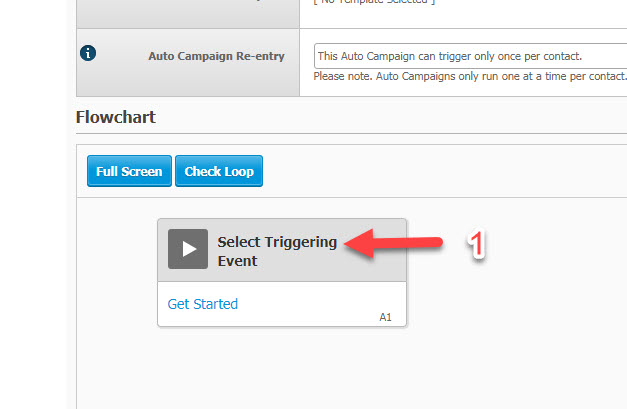627x409 pixels.
Task: Click the A1 node identifier label
Action: point(385,317)
